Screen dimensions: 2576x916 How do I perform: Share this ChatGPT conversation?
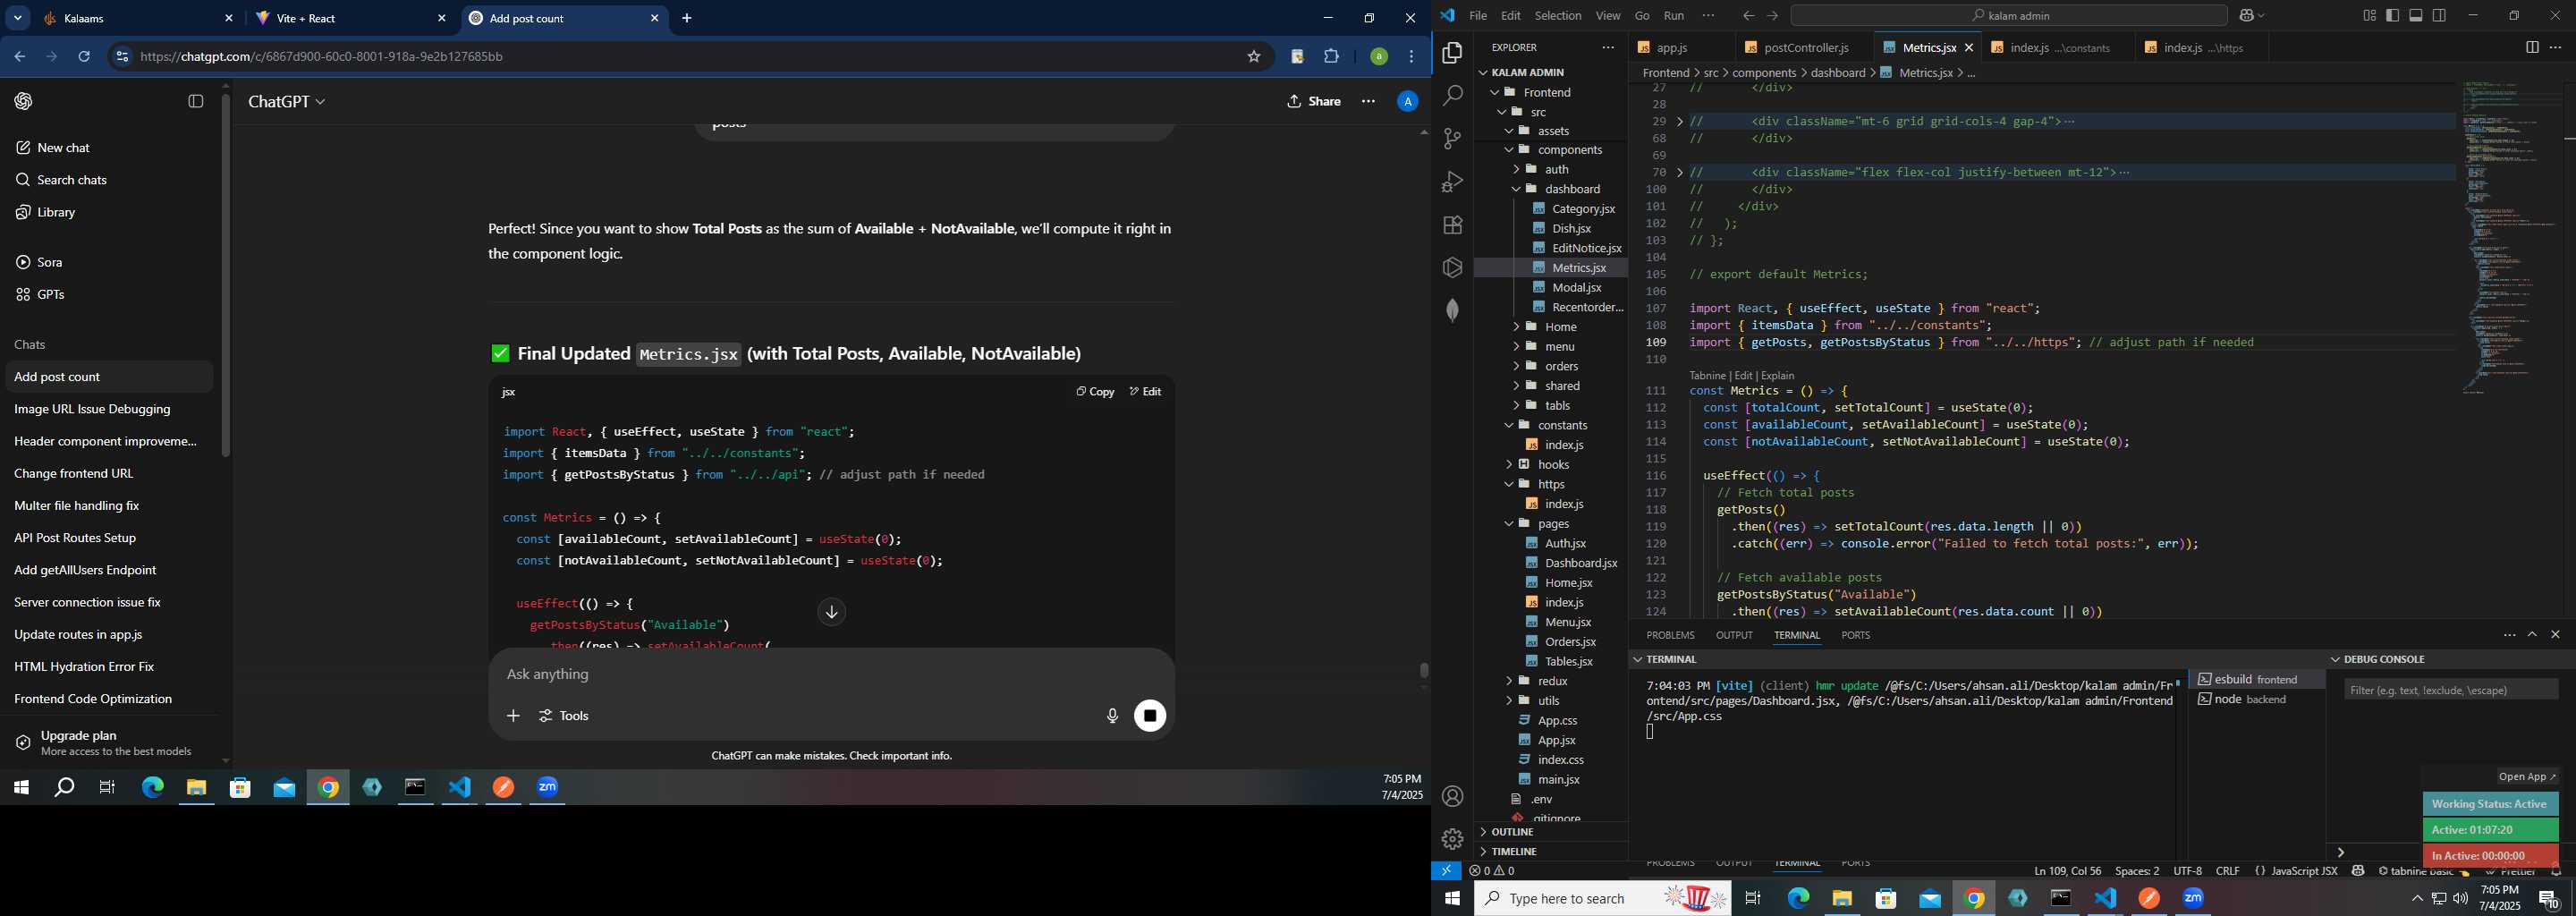1314,102
